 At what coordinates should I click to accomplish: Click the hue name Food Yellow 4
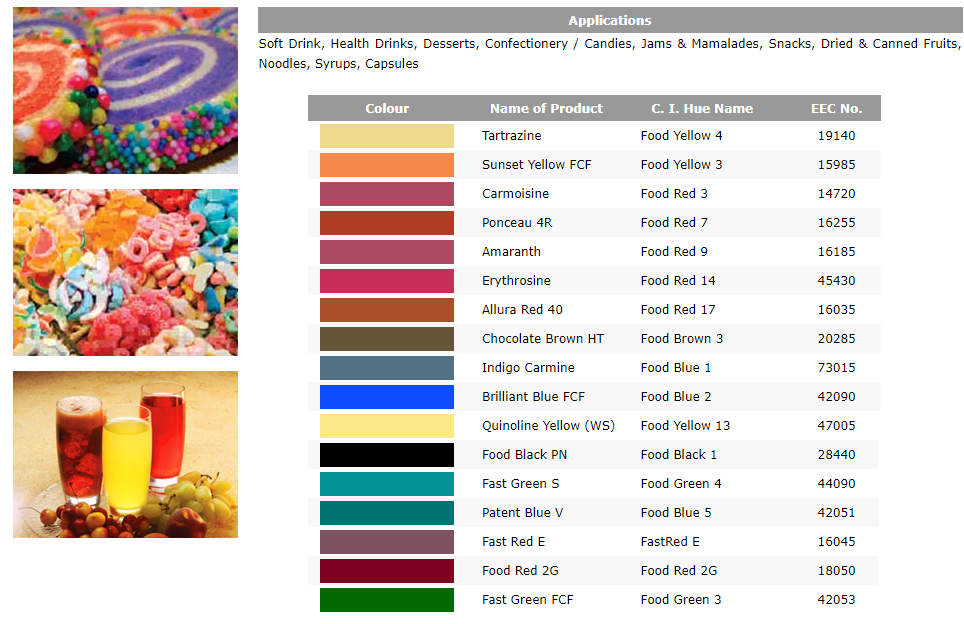coord(681,136)
